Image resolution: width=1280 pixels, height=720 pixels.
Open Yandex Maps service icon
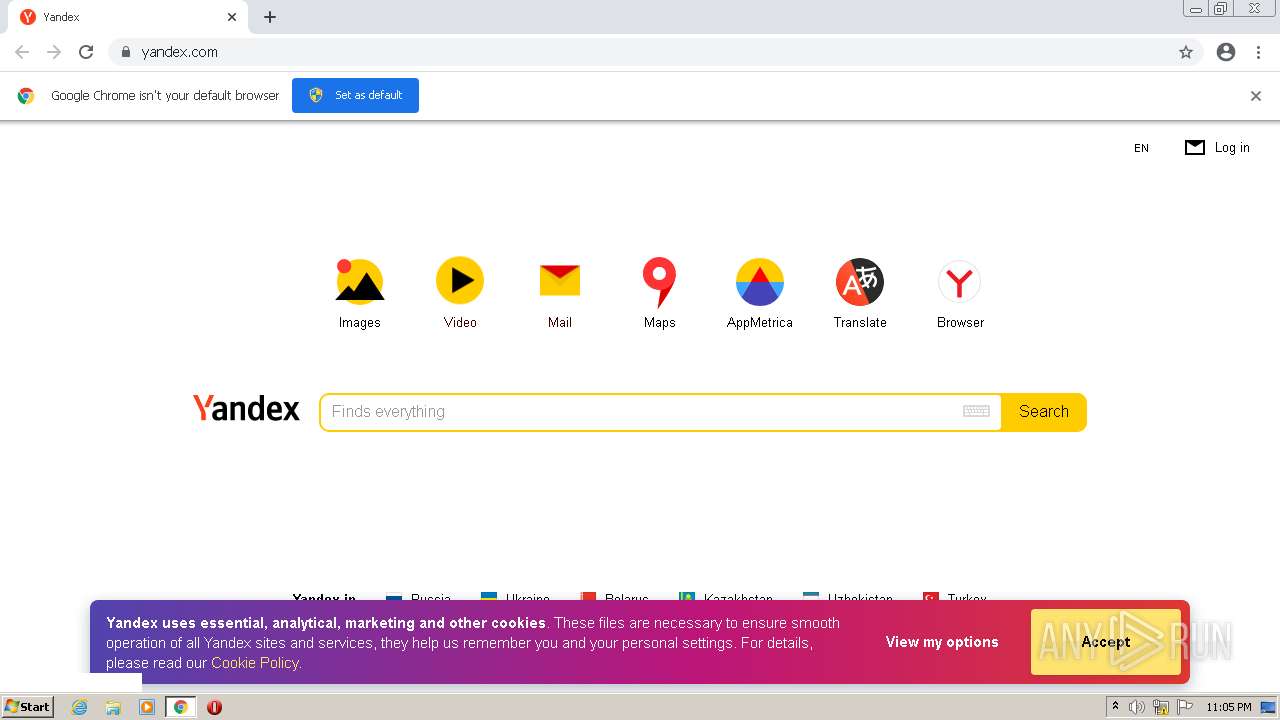[660, 282]
